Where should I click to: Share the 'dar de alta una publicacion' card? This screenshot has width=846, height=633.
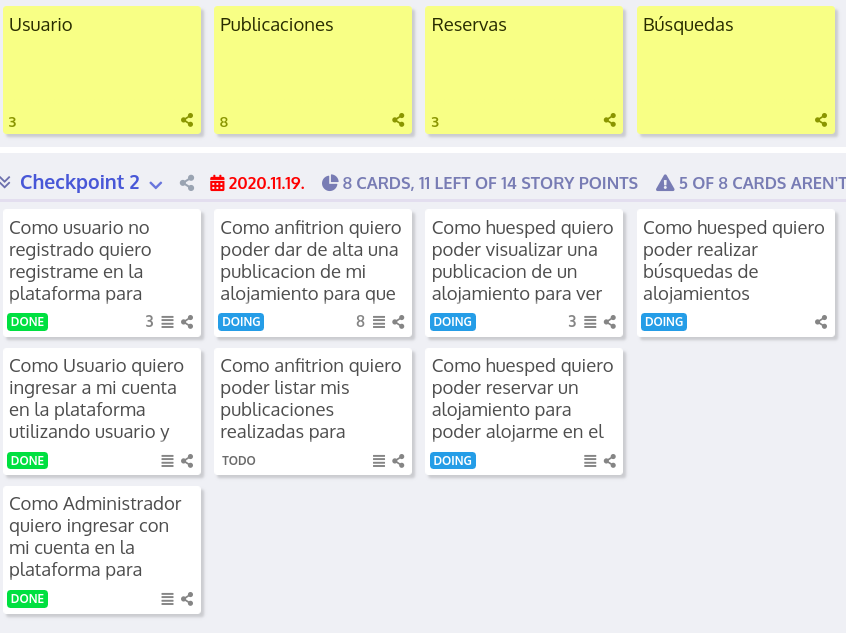398,322
